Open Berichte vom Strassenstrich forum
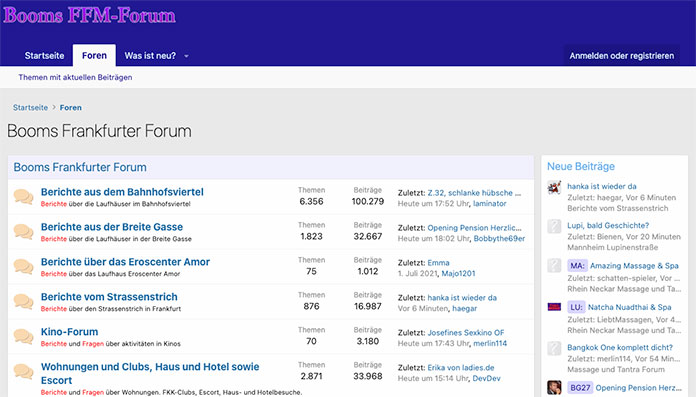 pyautogui.click(x=109, y=297)
